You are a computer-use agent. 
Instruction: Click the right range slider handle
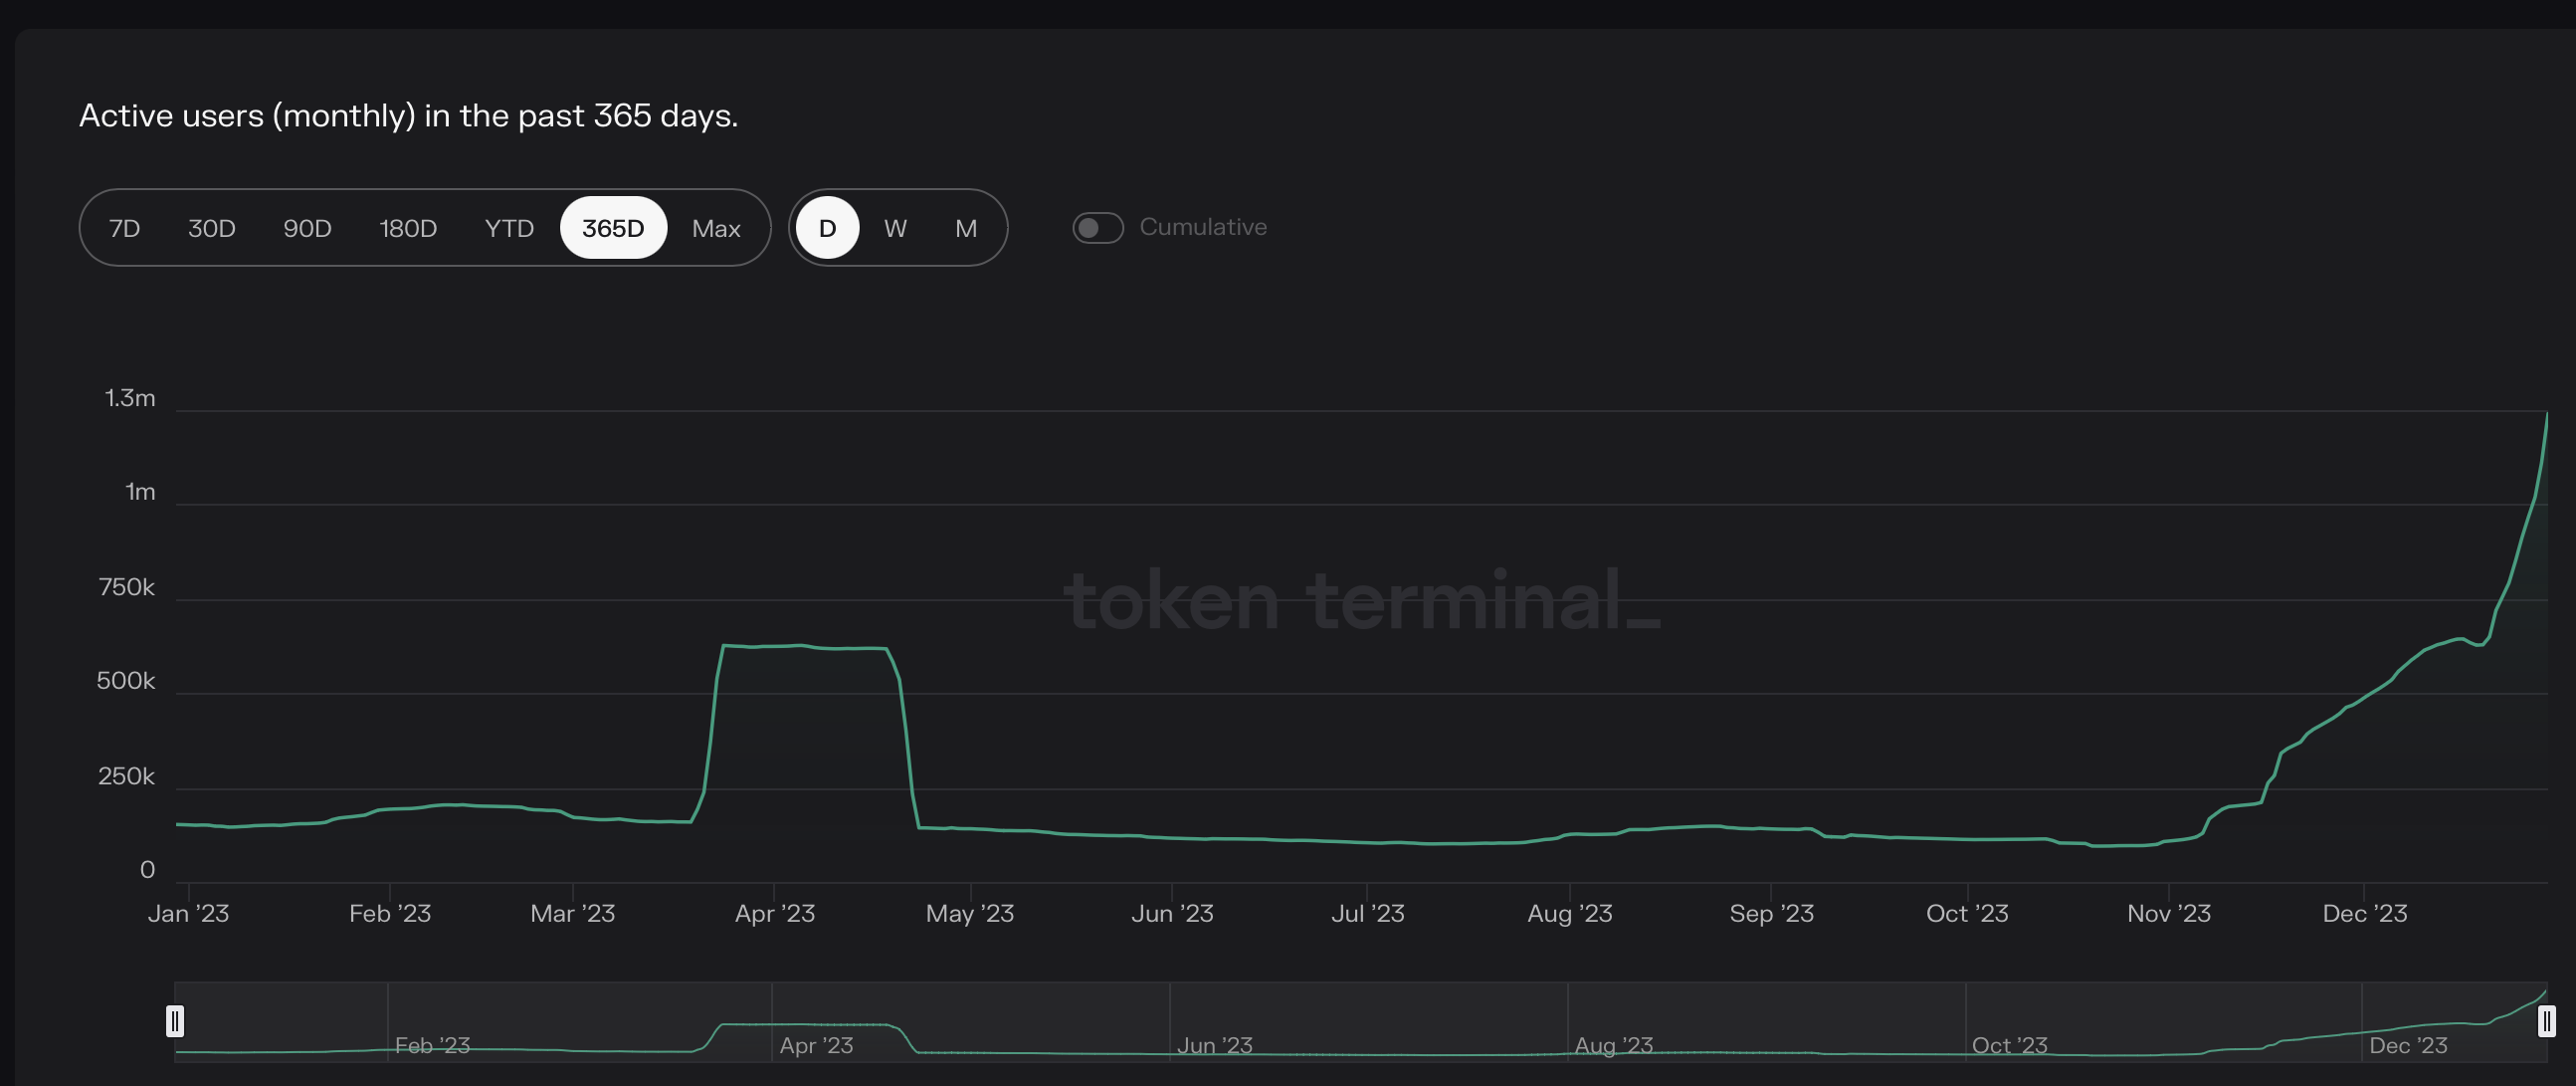click(2546, 1021)
